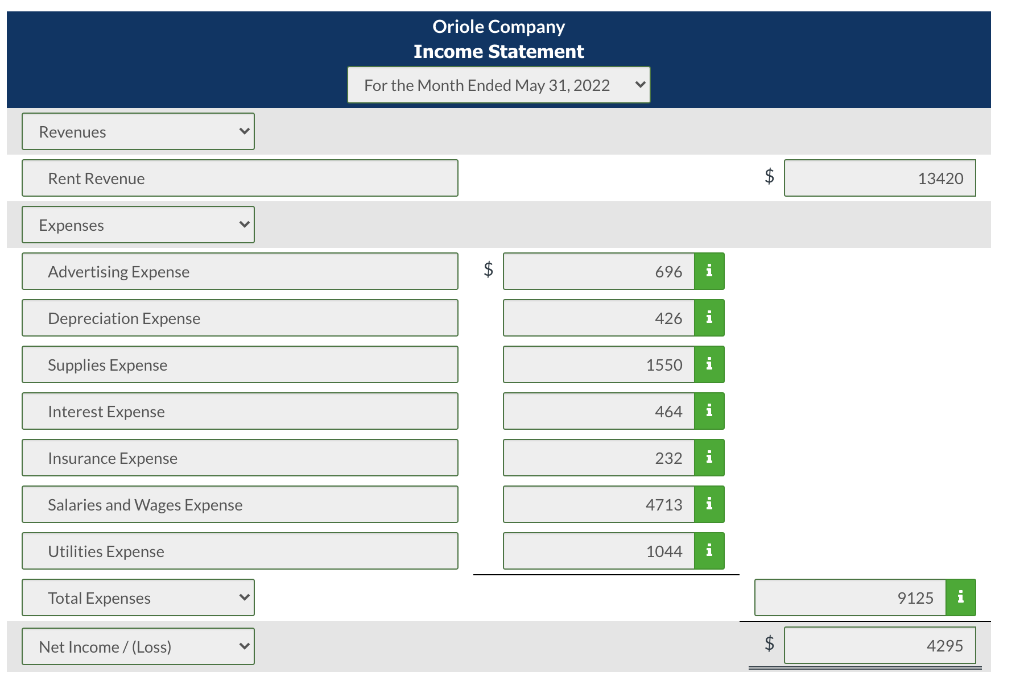Click the info icon beside Depreciation Expense amount
The image size is (1024, 689).
coord(711,317)
